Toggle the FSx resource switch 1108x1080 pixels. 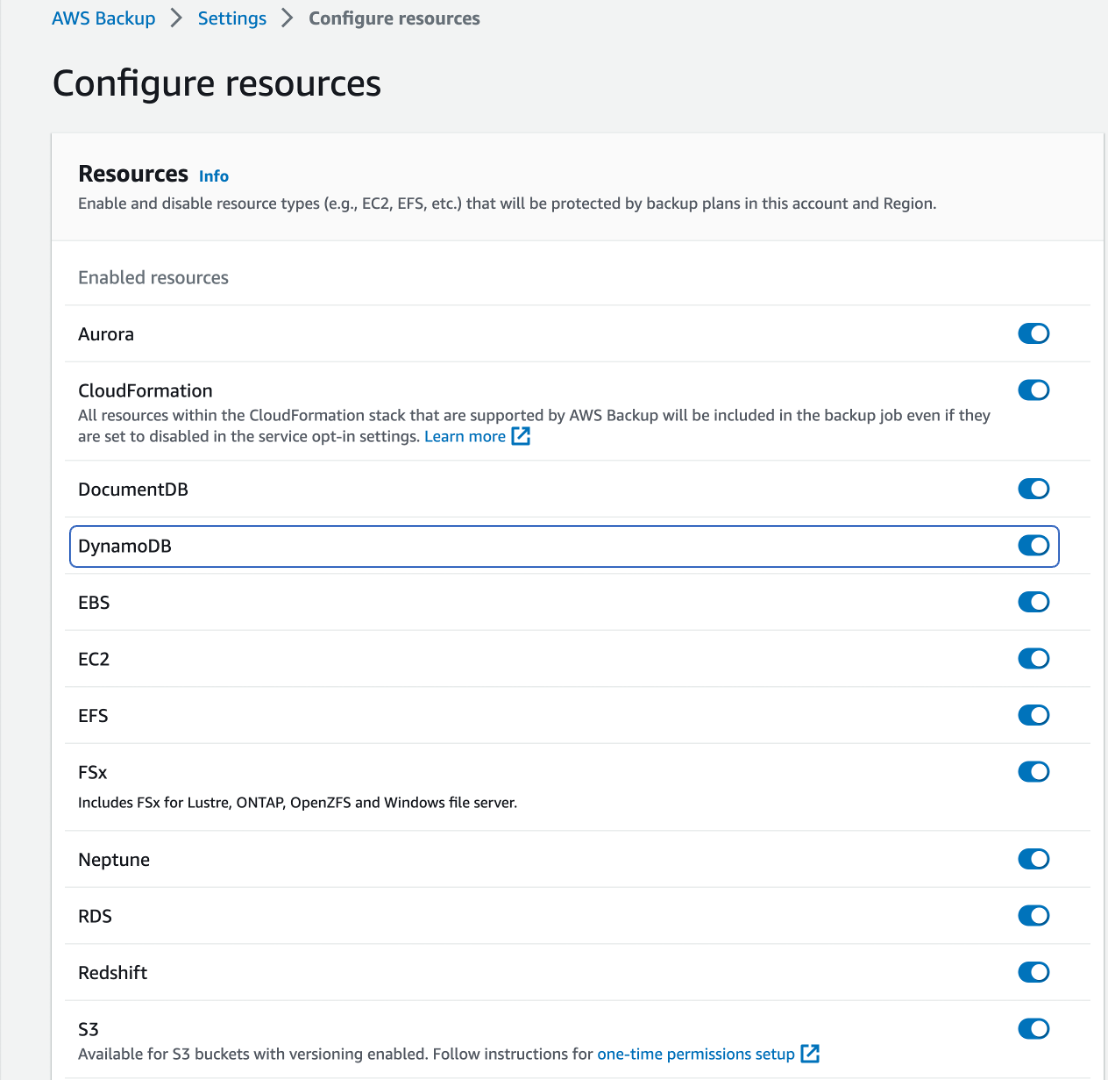pyautogui.click(x=1033, y=772)
